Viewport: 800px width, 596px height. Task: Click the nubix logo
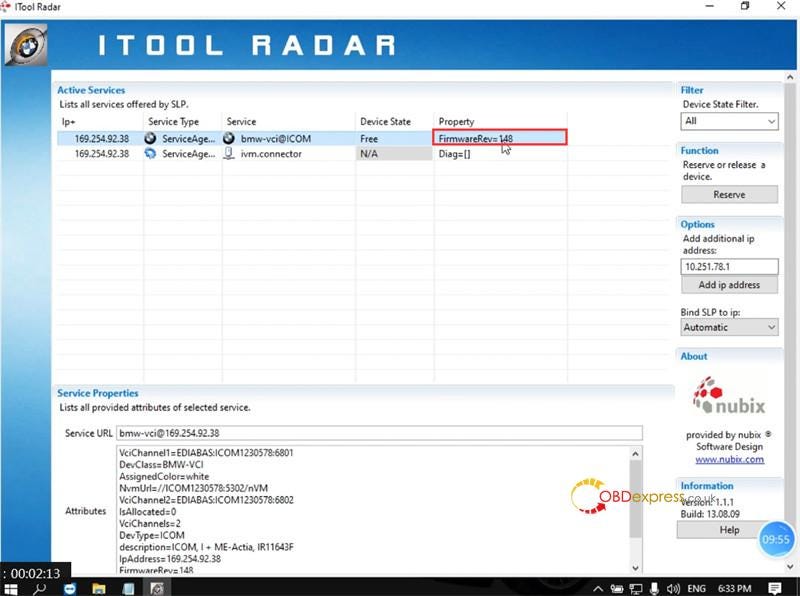729,395
